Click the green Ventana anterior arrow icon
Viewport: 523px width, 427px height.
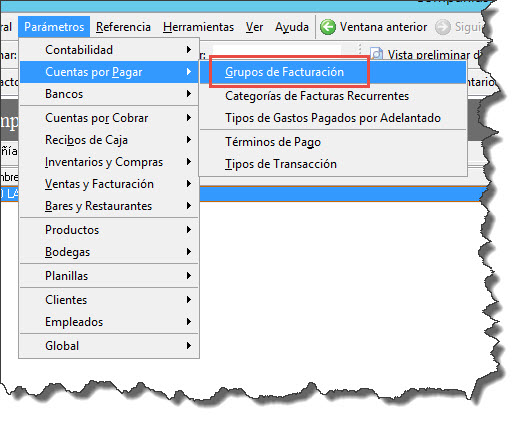328,27
